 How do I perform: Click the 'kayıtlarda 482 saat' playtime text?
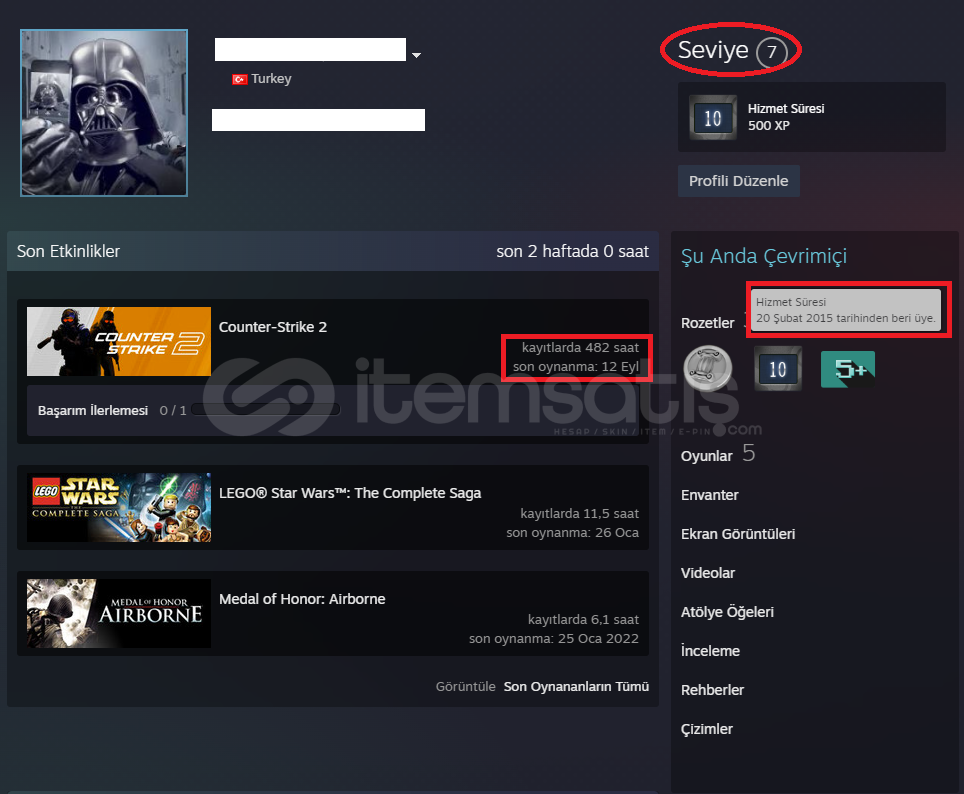(580, 347)
